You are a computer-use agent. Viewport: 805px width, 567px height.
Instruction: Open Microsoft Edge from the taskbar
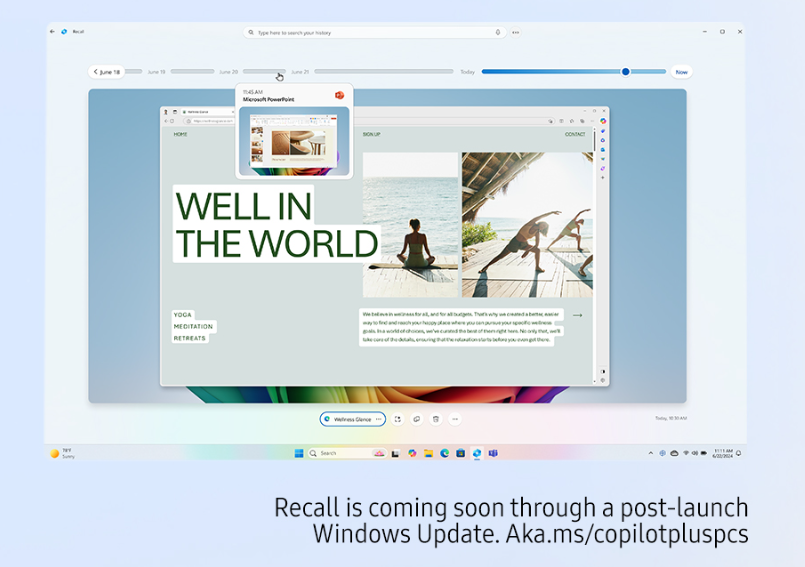(445, 453)
